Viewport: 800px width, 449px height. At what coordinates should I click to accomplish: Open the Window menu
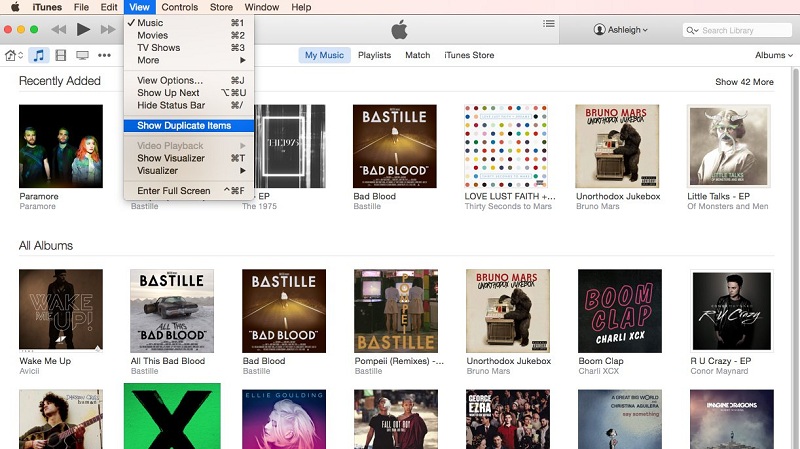(x=262, y=7)
